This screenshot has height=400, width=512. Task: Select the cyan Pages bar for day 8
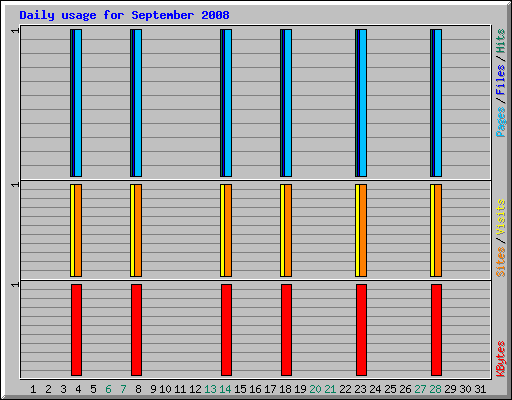pyautogui.click(x=138, y=103)
